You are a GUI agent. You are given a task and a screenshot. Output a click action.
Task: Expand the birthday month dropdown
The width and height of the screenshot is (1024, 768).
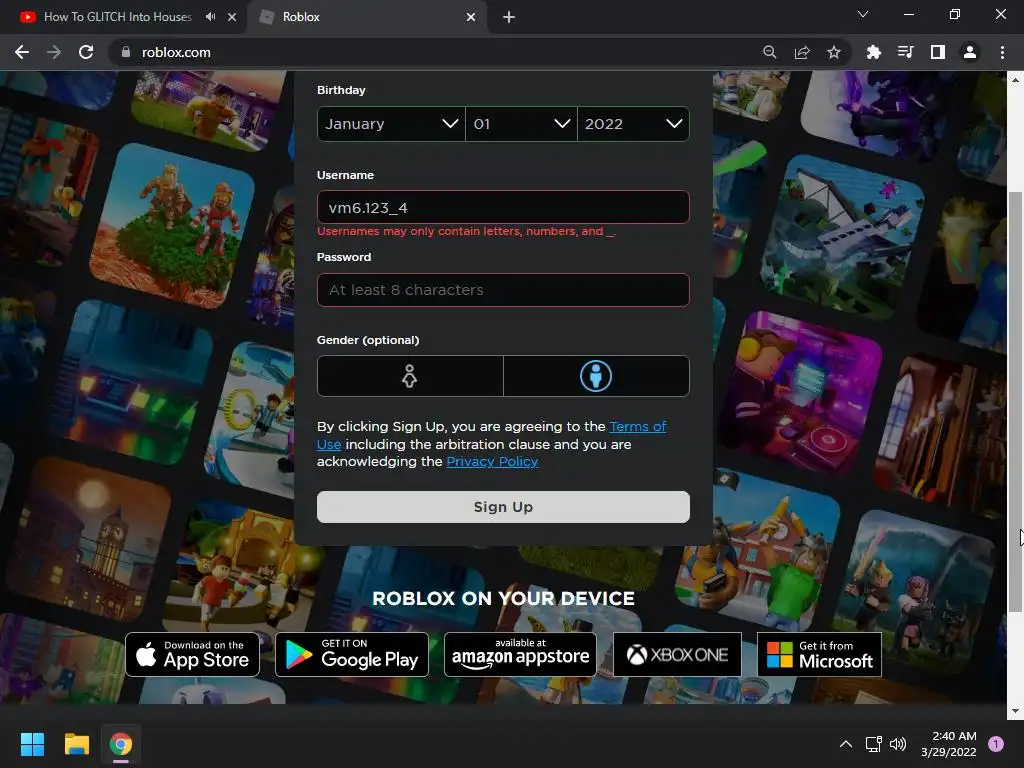391,124
